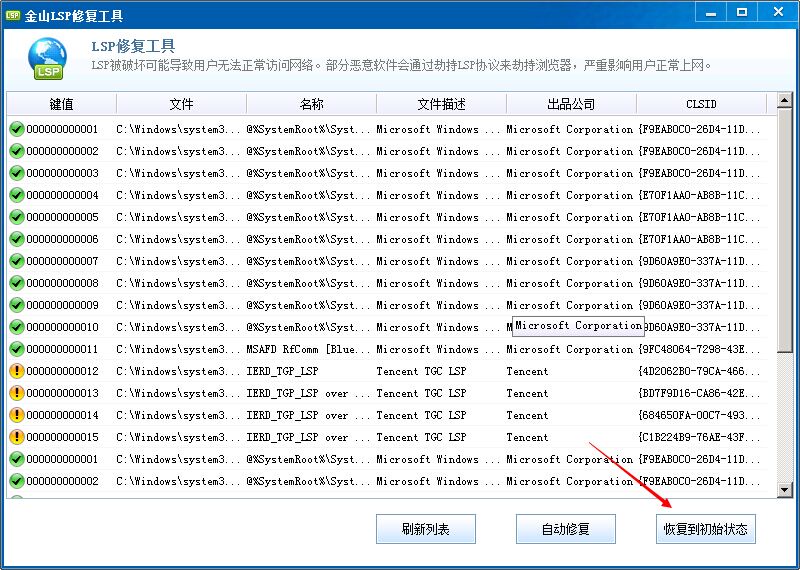800x570 pixels.
Task: Click the 刷新列表 button
Action: pos(426,529)
